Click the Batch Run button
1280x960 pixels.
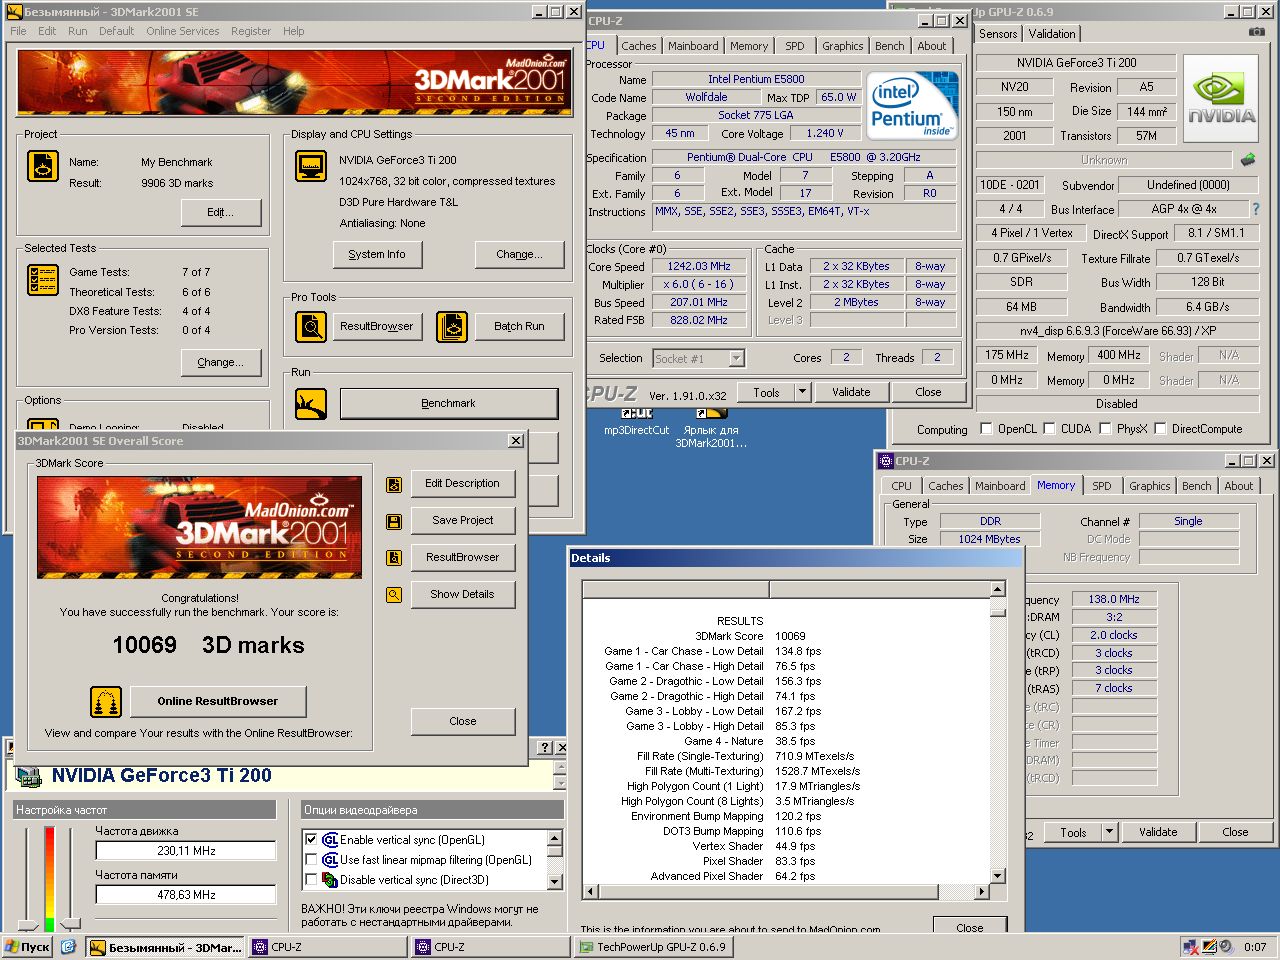[519, 326]
